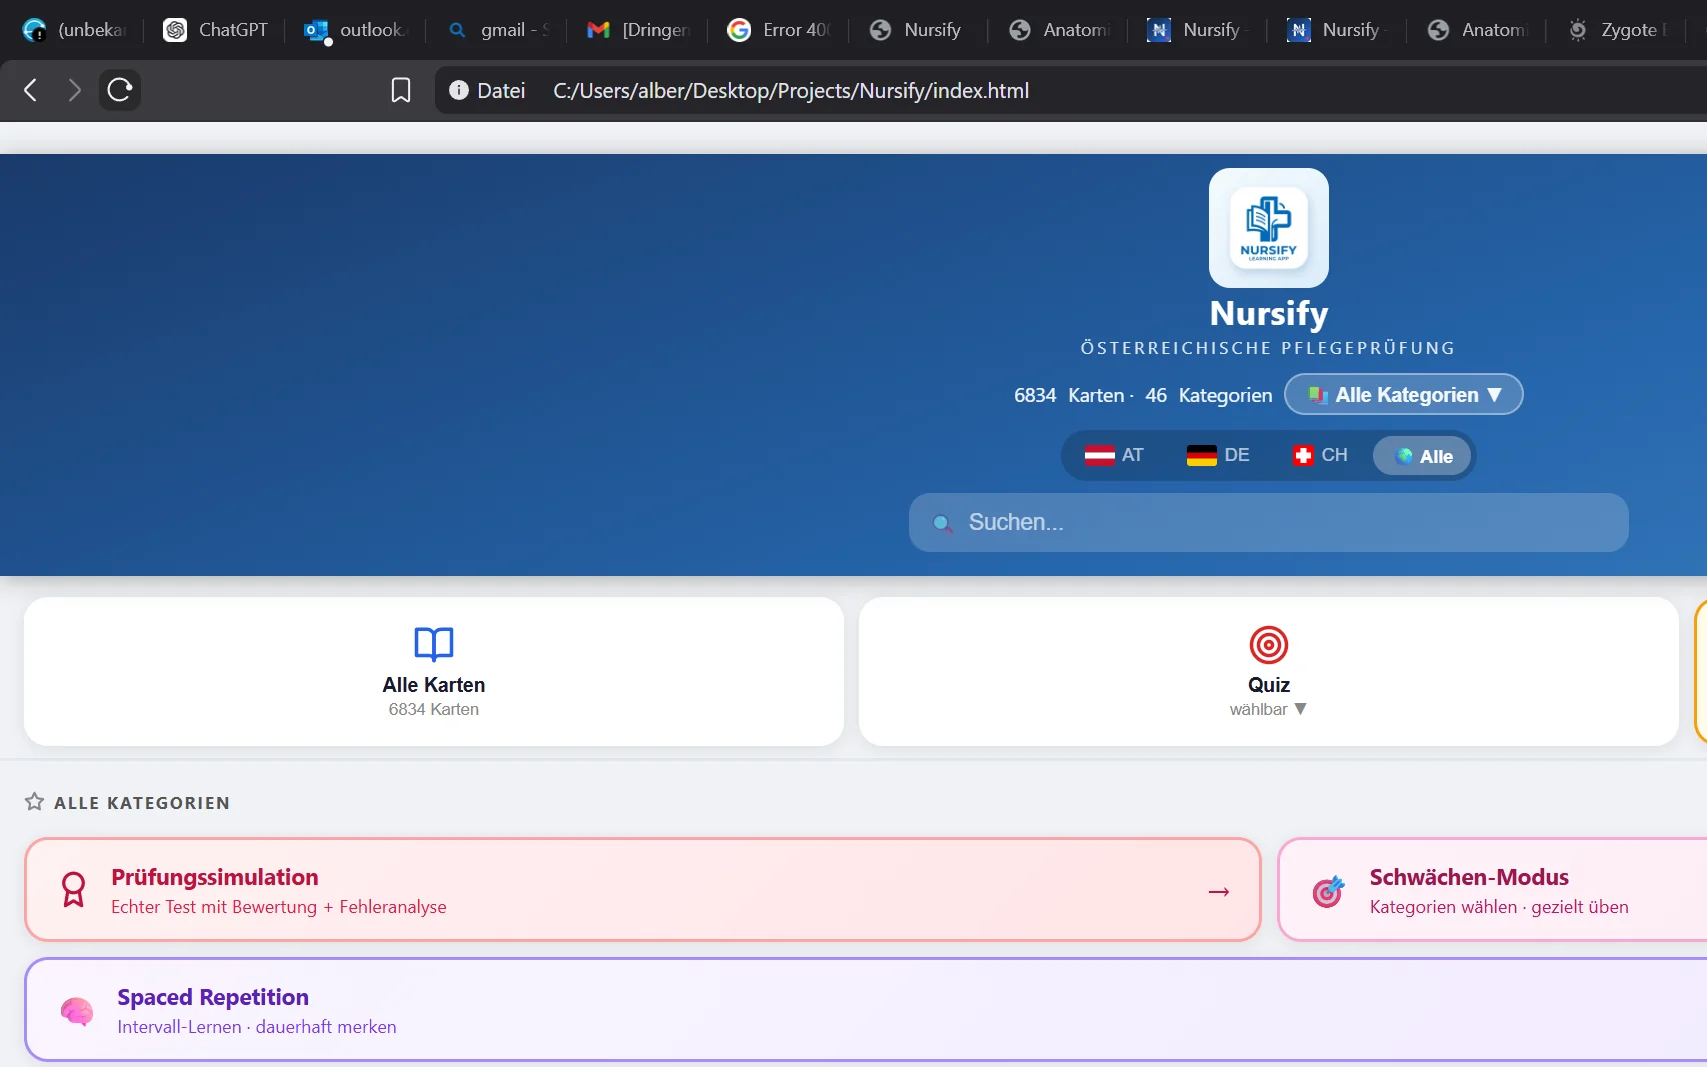Select the CH country filter

(x=1320, y=455)
